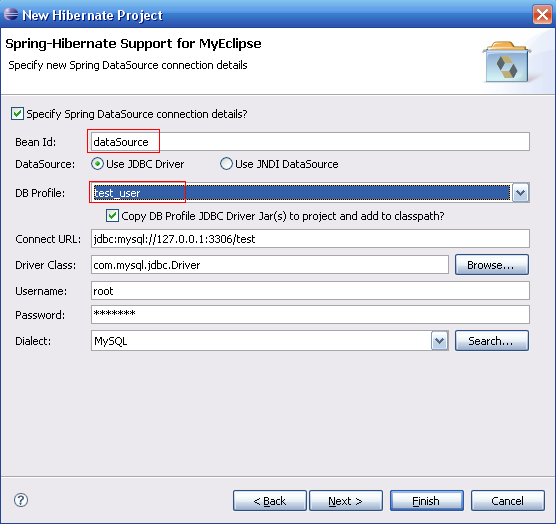Screen dimensions: 556x524
Task: Click the heading Spring-Hibernate Support for MyEclipse
Action: tap(133, 44)
